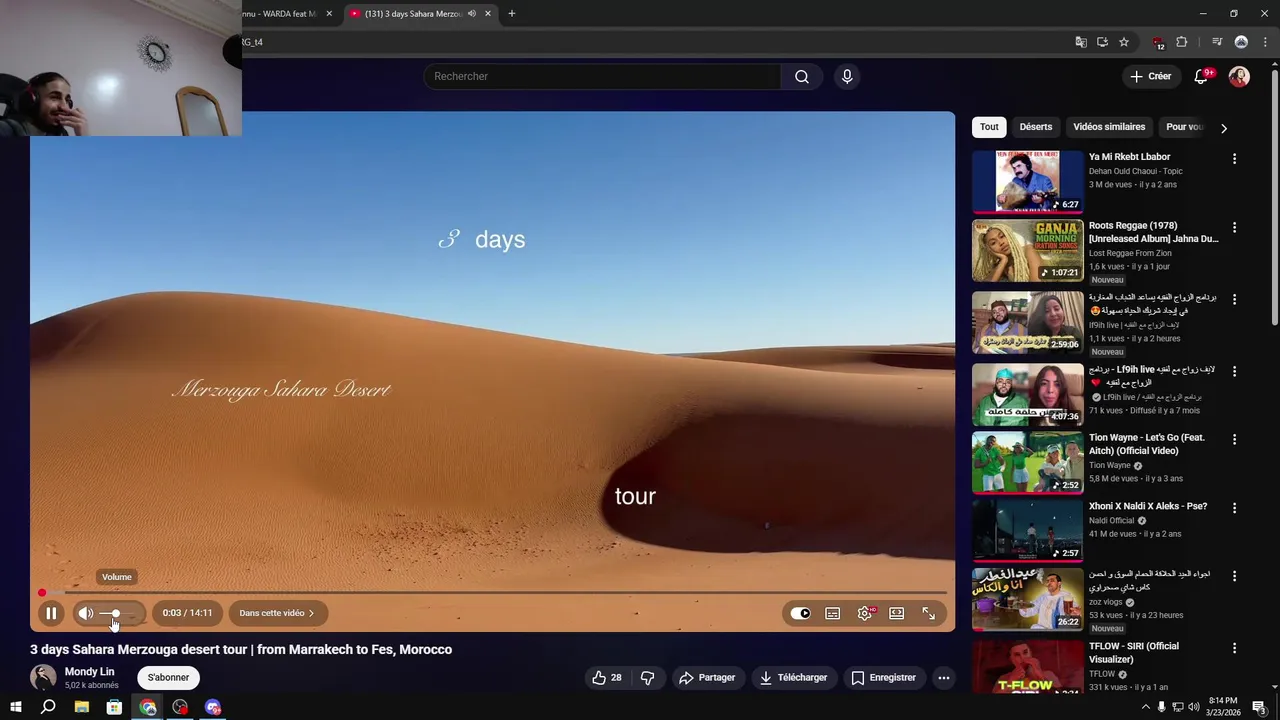Open File Explorer from the taskbar
1280x720 pixels.
(x=82, y=707)
